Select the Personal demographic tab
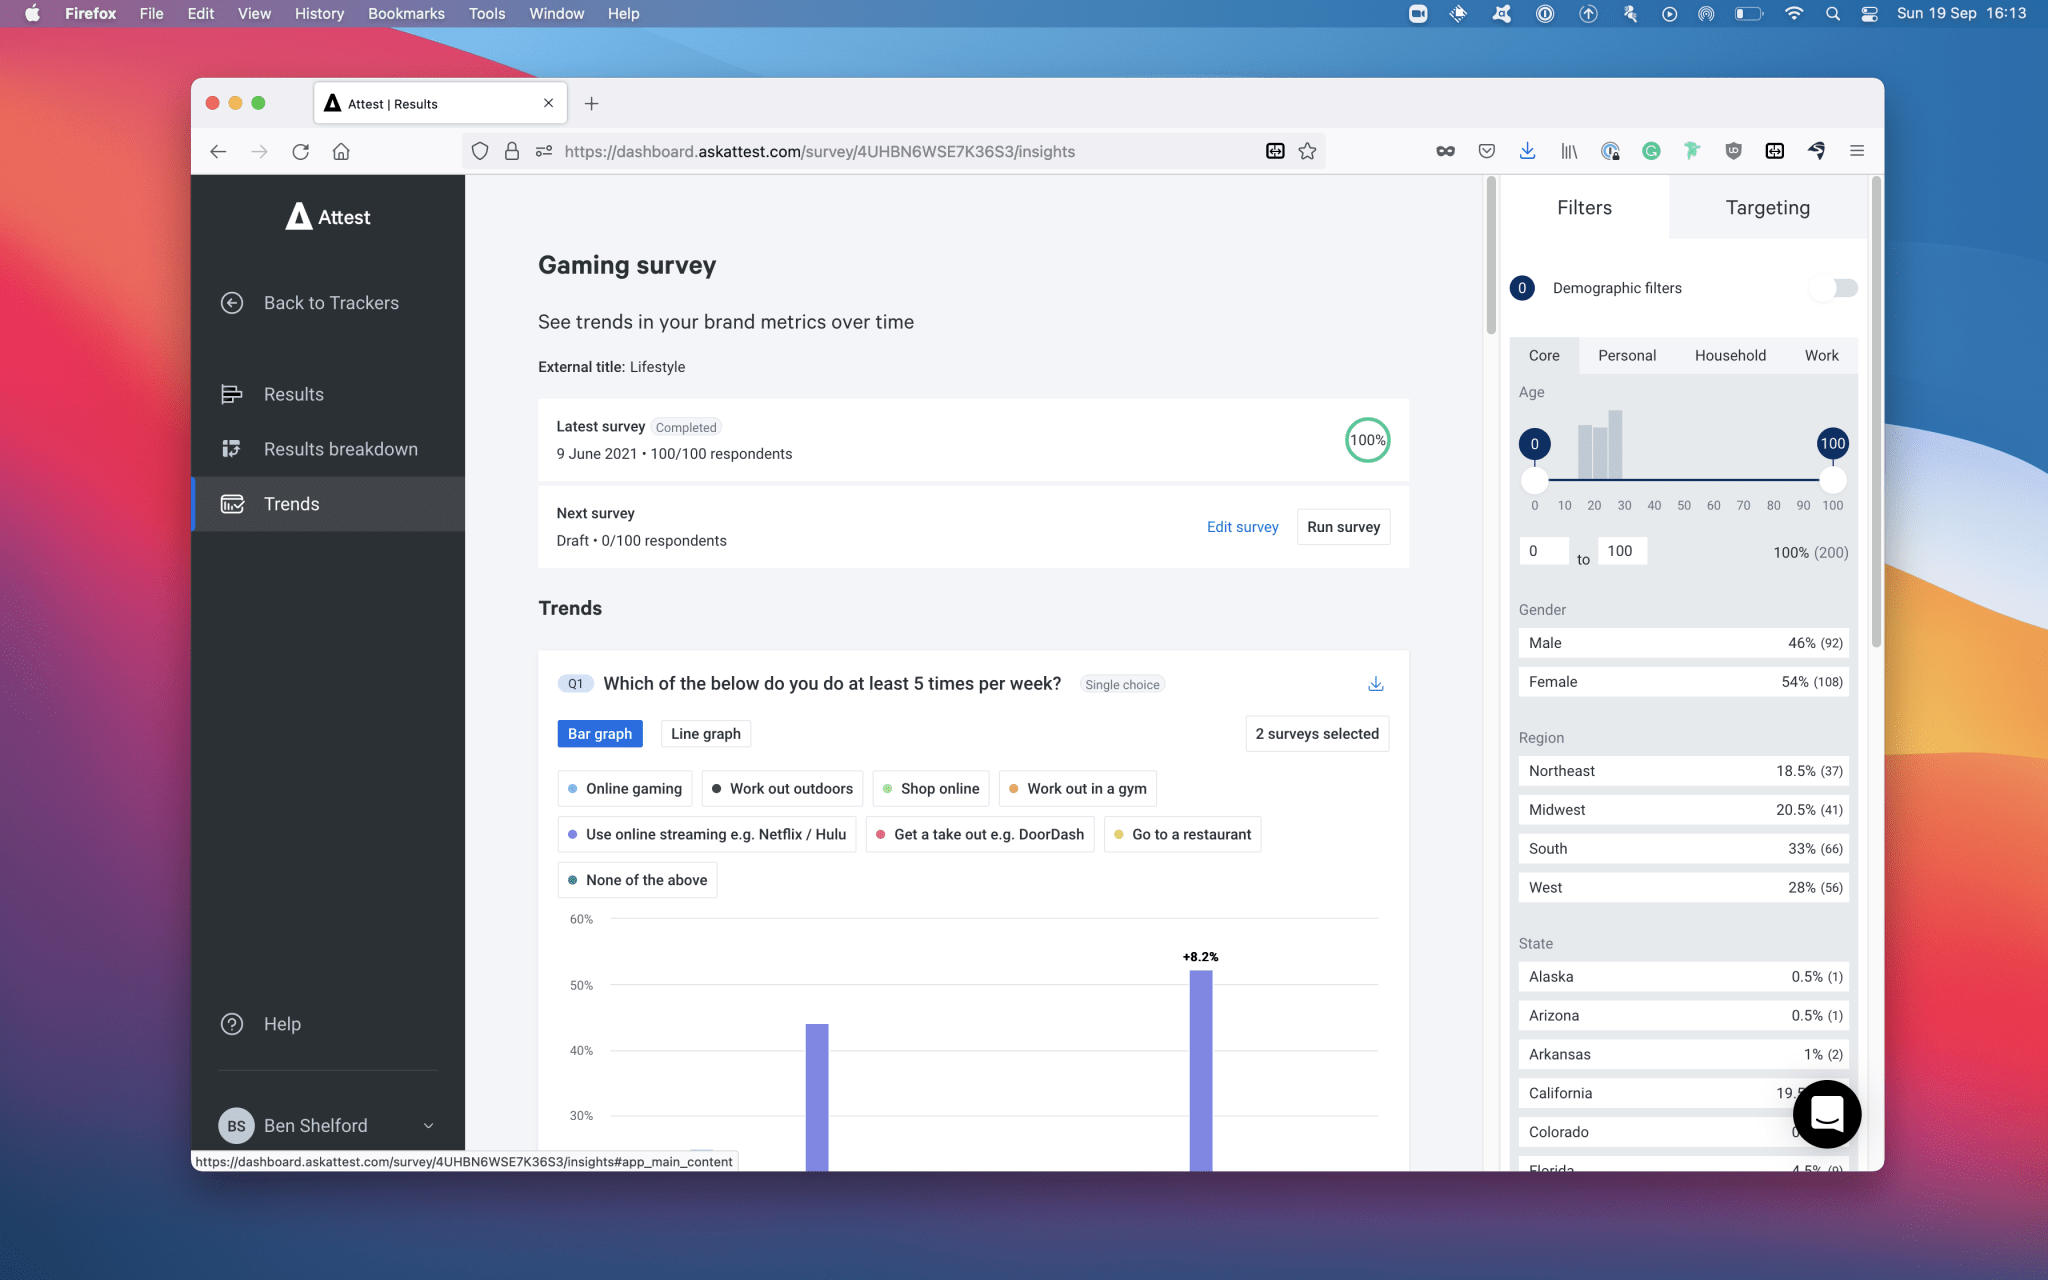2048x1280 pixels. (x=1627, y=355)
